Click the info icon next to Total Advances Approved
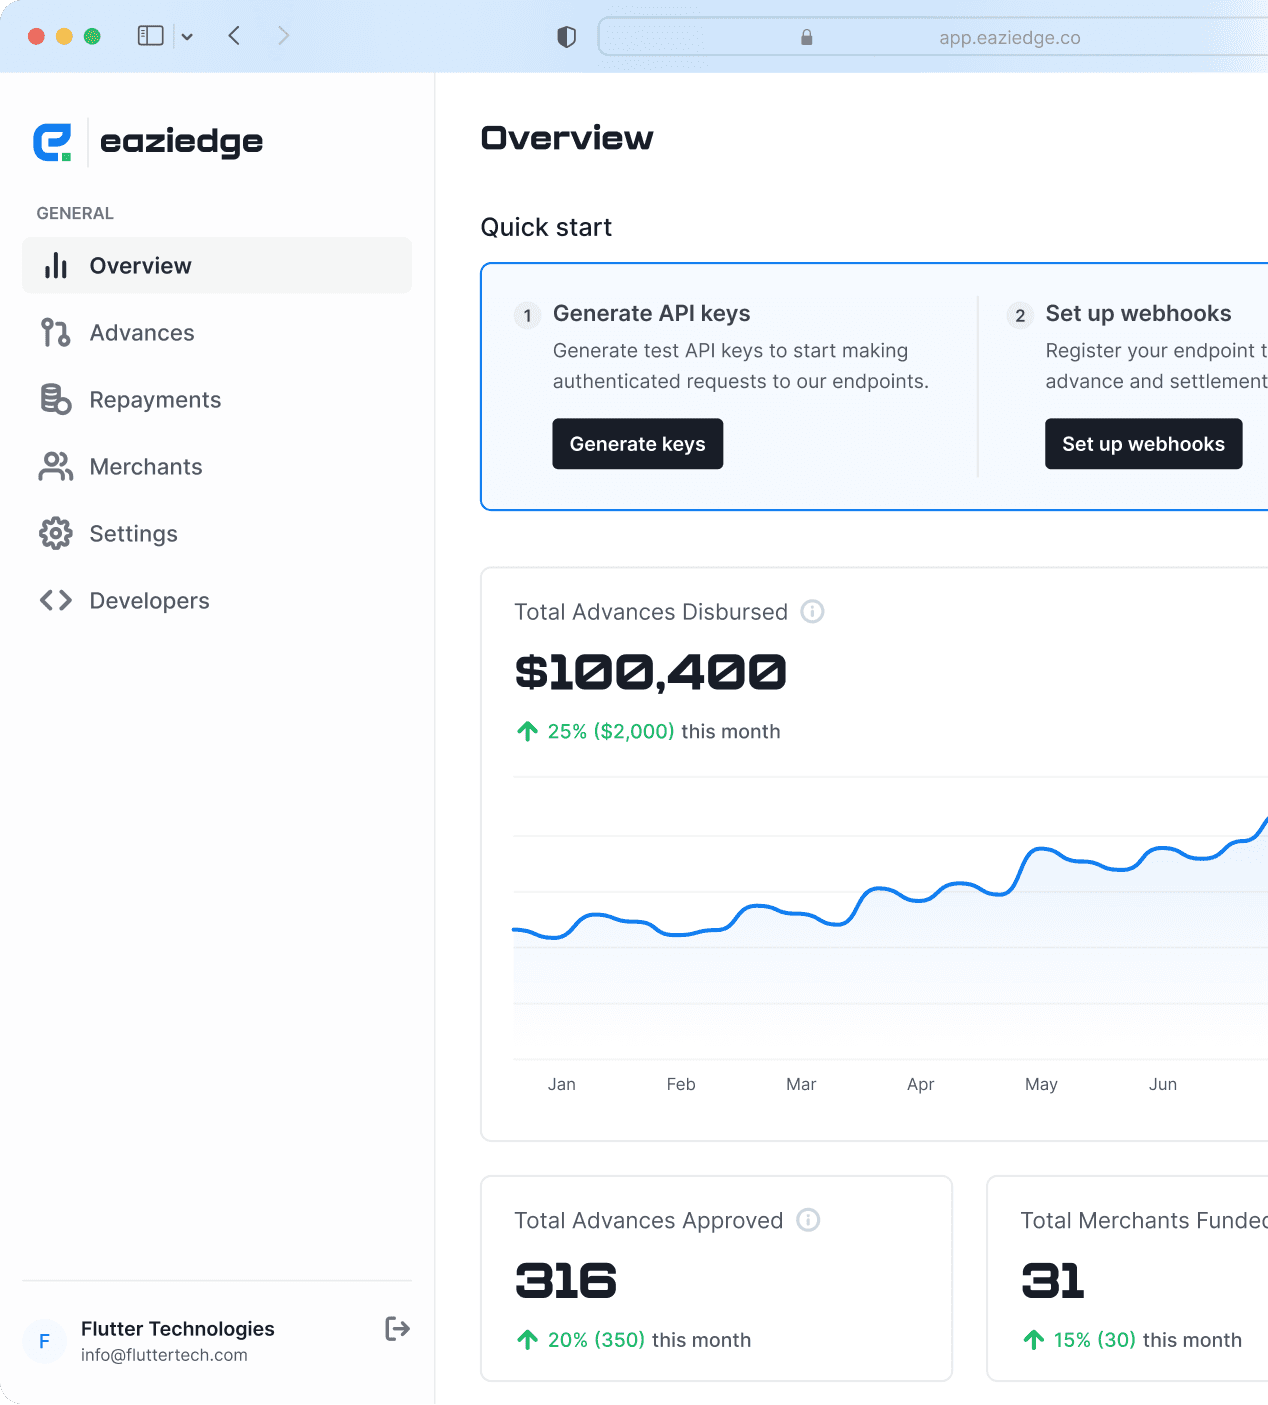Viewport: 1268px width, 1405px height. (809, 1220)
